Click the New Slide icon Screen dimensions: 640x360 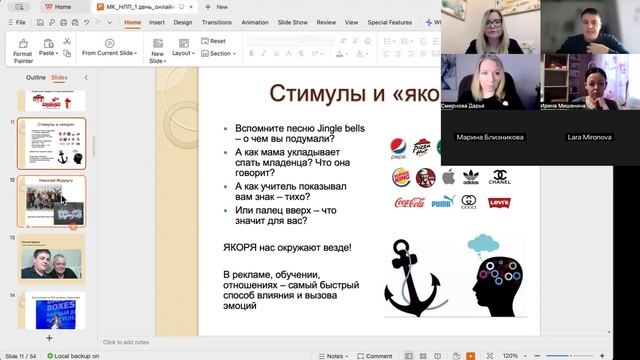(x=158, y=43)
